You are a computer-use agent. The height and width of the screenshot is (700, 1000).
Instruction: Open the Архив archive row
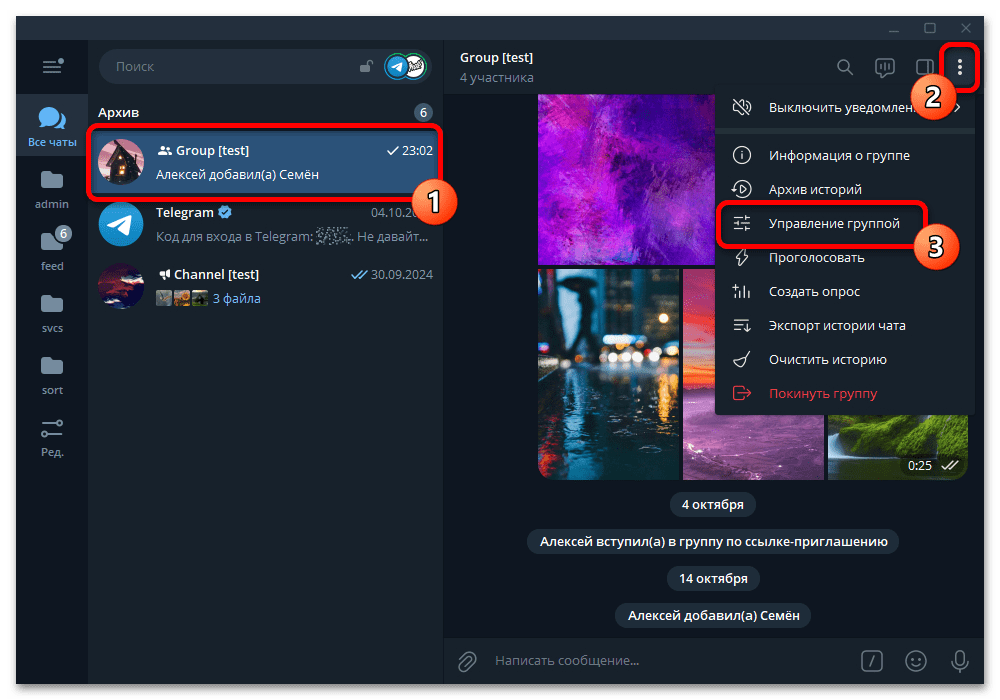click(265, 112)
